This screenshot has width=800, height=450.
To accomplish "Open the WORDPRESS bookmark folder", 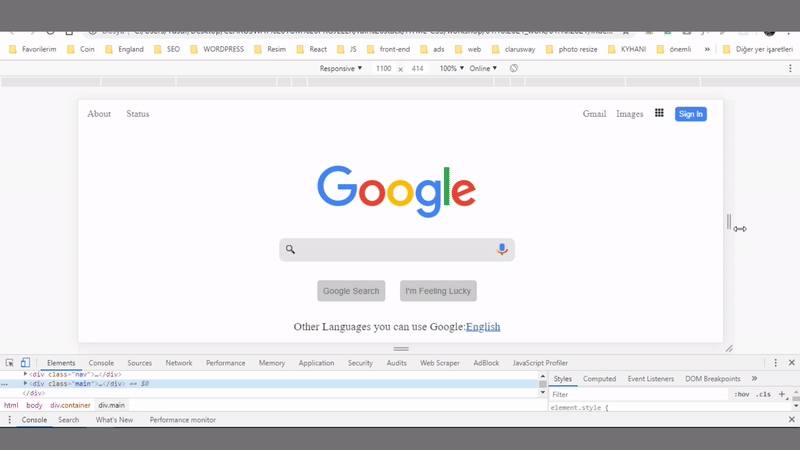I will pos(217,49).
